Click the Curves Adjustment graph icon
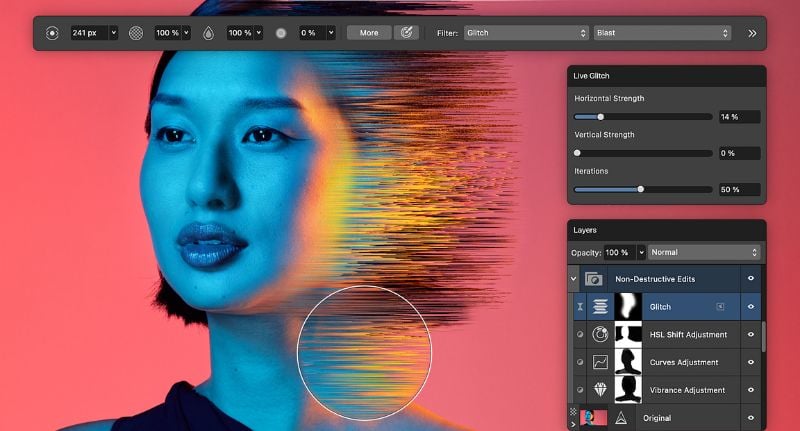 pos(601,362)
